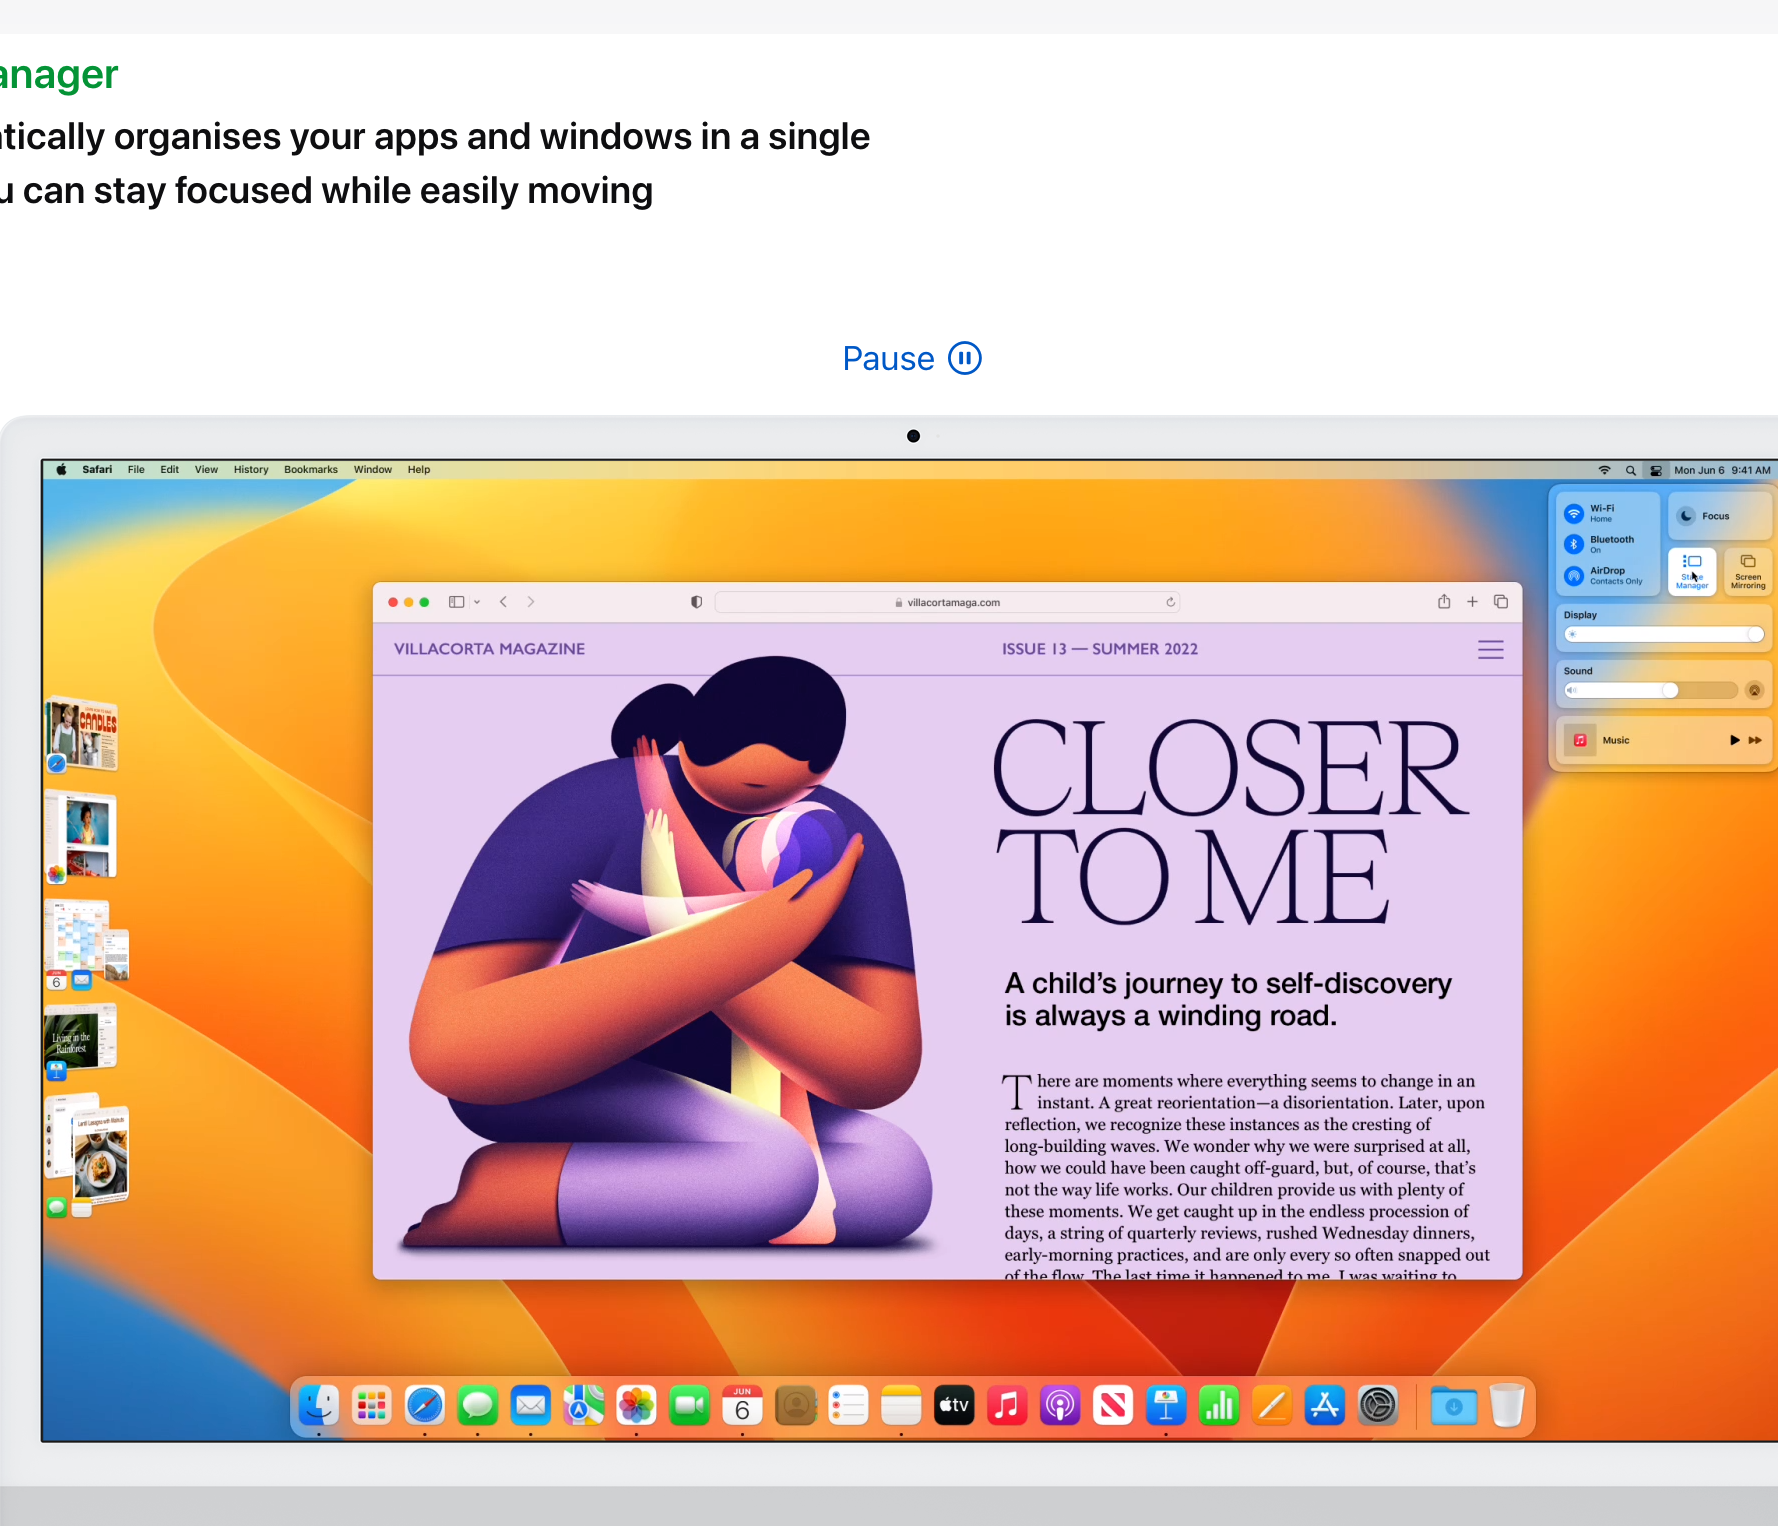Open Photos from the Dock

(x=636, y=1406)
